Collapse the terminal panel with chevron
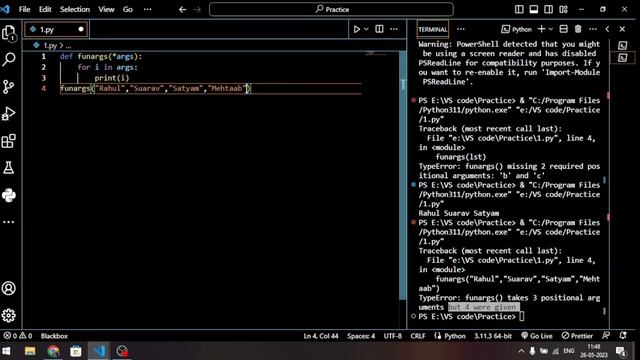 608,29
